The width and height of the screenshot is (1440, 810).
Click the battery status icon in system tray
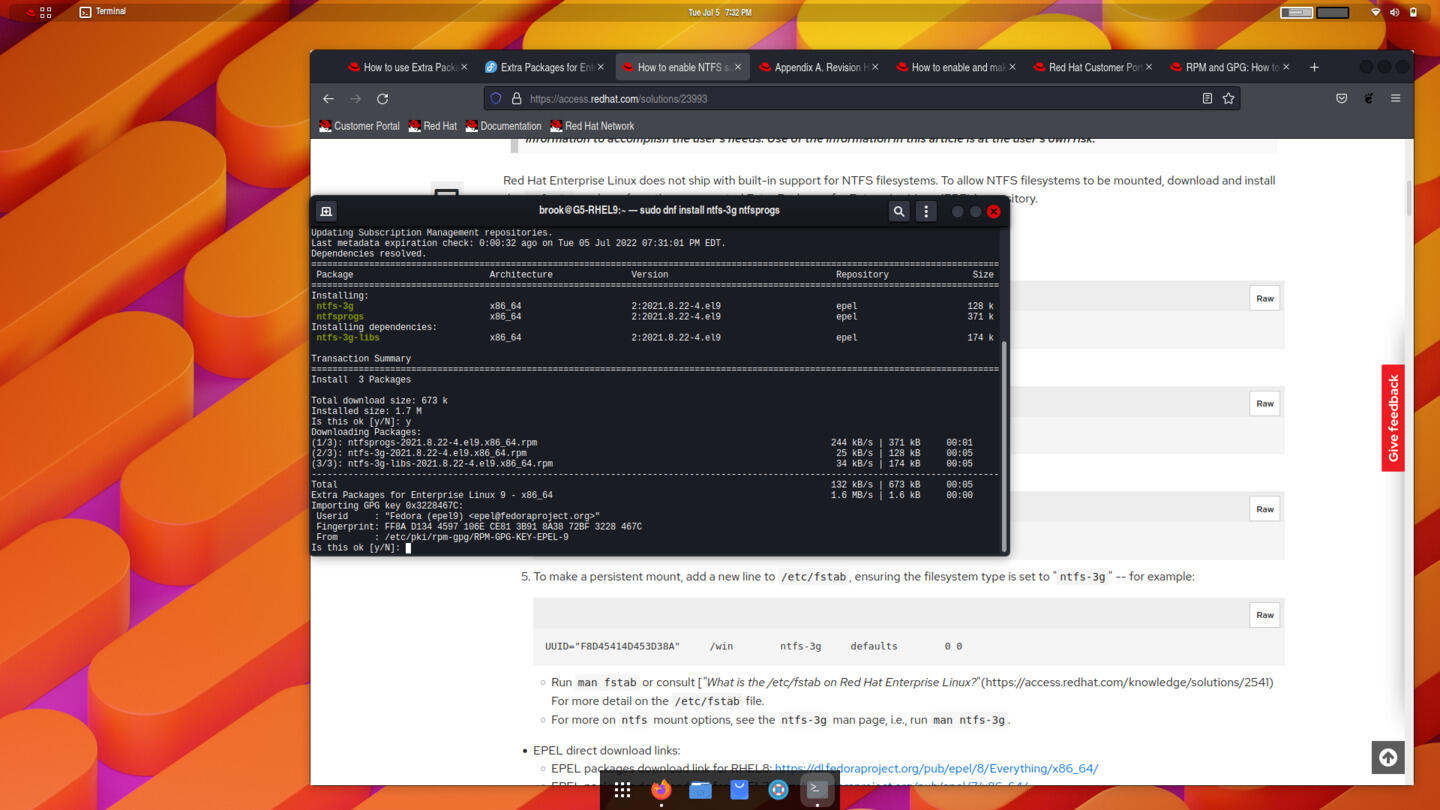pyautogui.click(x=1413, y=12)
